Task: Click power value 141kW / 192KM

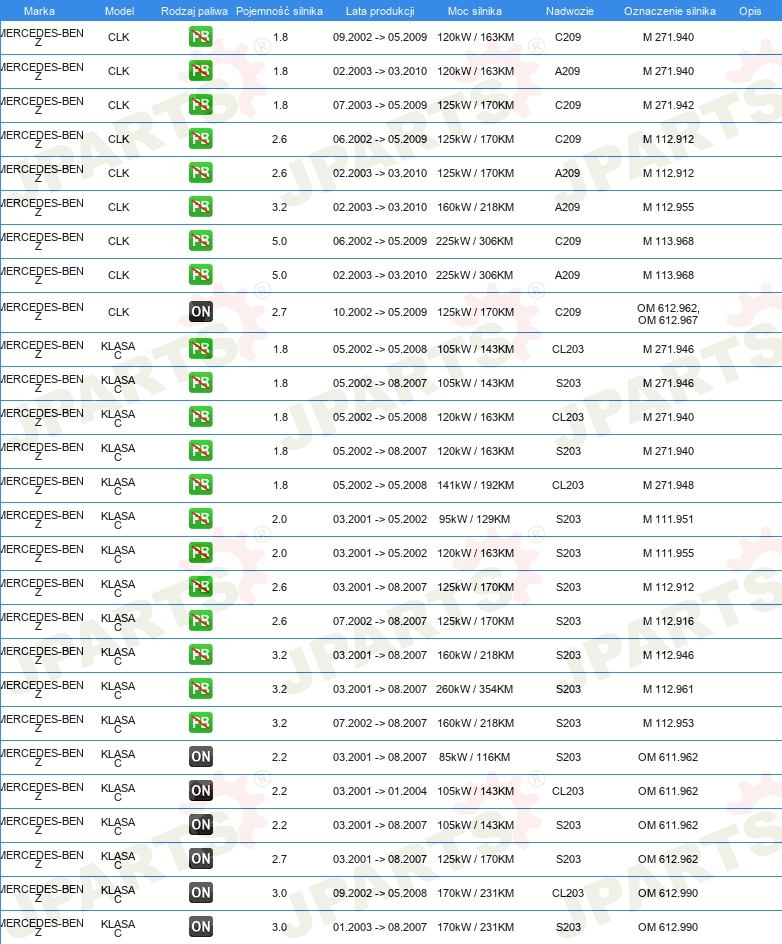Action: point(476,485)
